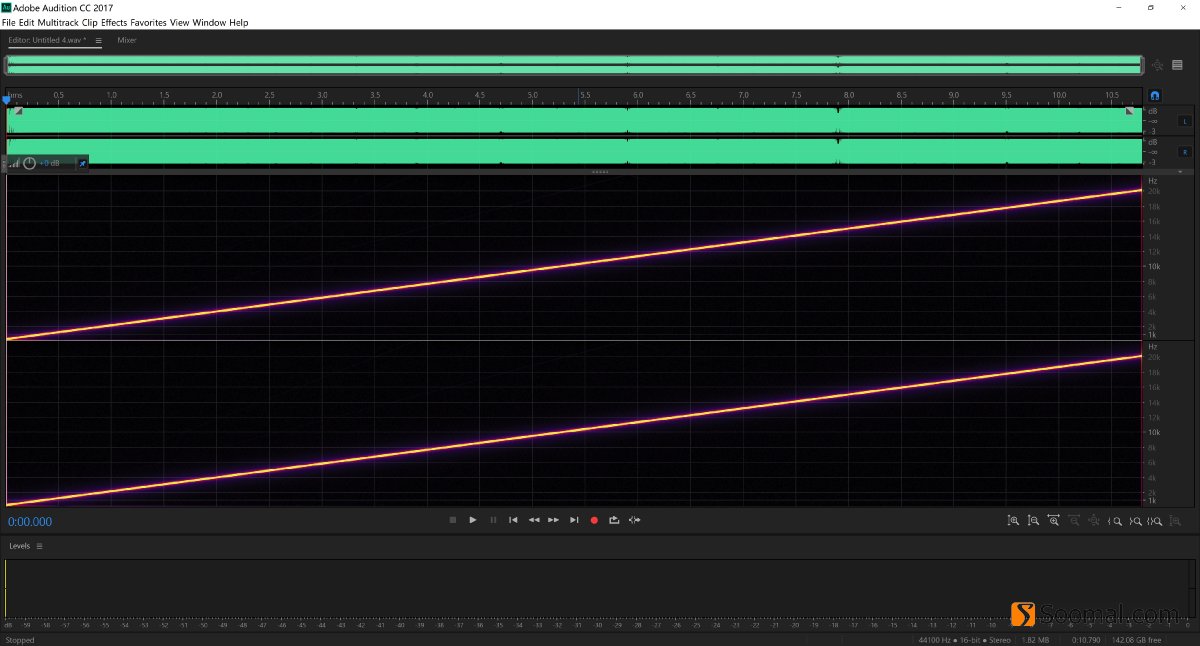Click the Stop playback button
Screen dimensions: 1200x646
click(x=452, y=520)
